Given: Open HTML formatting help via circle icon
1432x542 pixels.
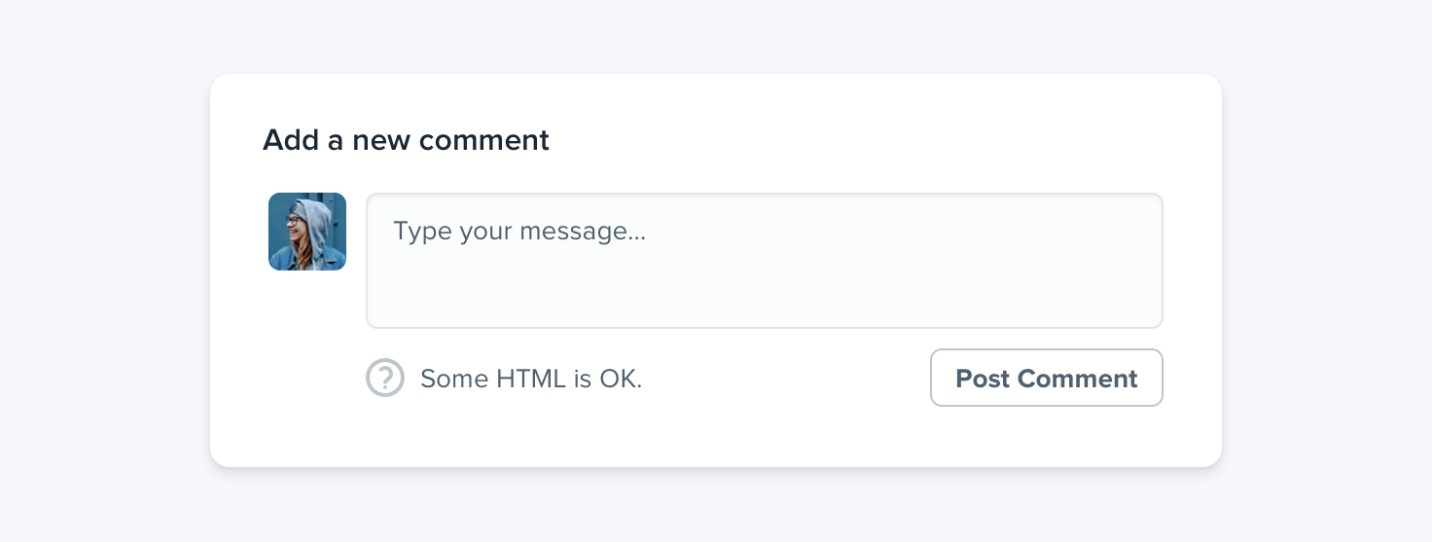Looking at the screenshot, I should click(x=385, y=378).
